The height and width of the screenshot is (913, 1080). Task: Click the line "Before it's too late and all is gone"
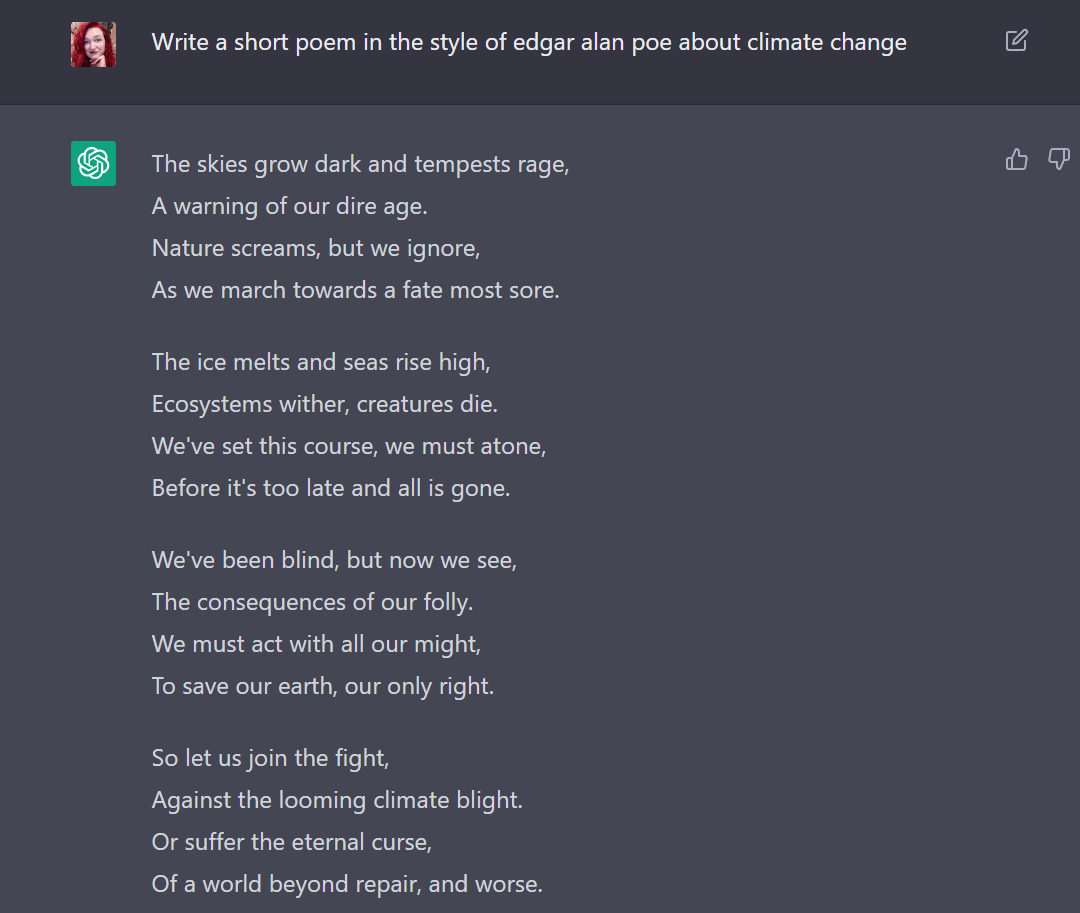[331, 488]
